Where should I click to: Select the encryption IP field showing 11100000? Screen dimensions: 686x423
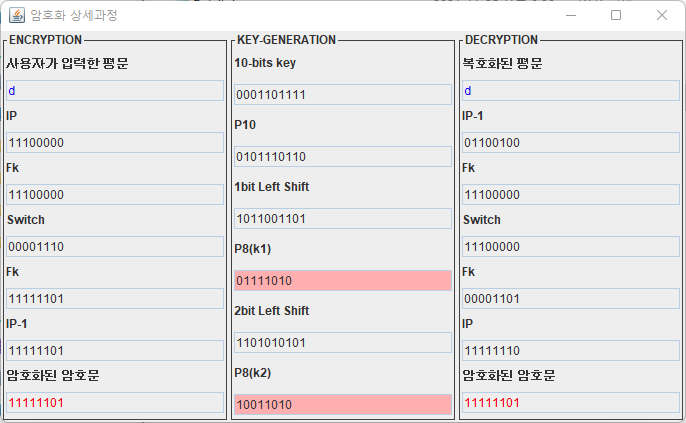115,143
